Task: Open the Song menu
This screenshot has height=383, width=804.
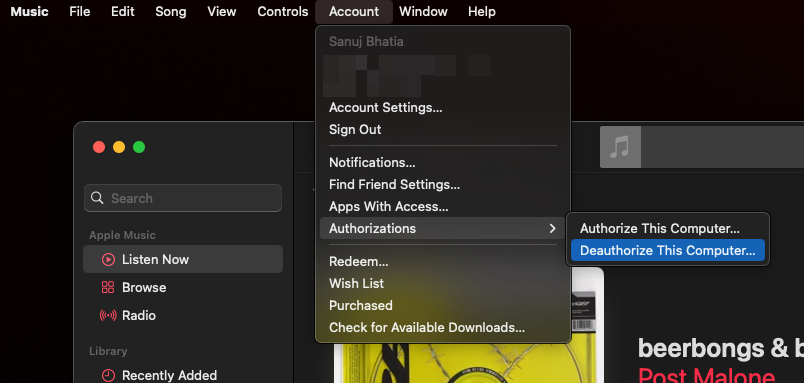Action: tap(171, 11)
